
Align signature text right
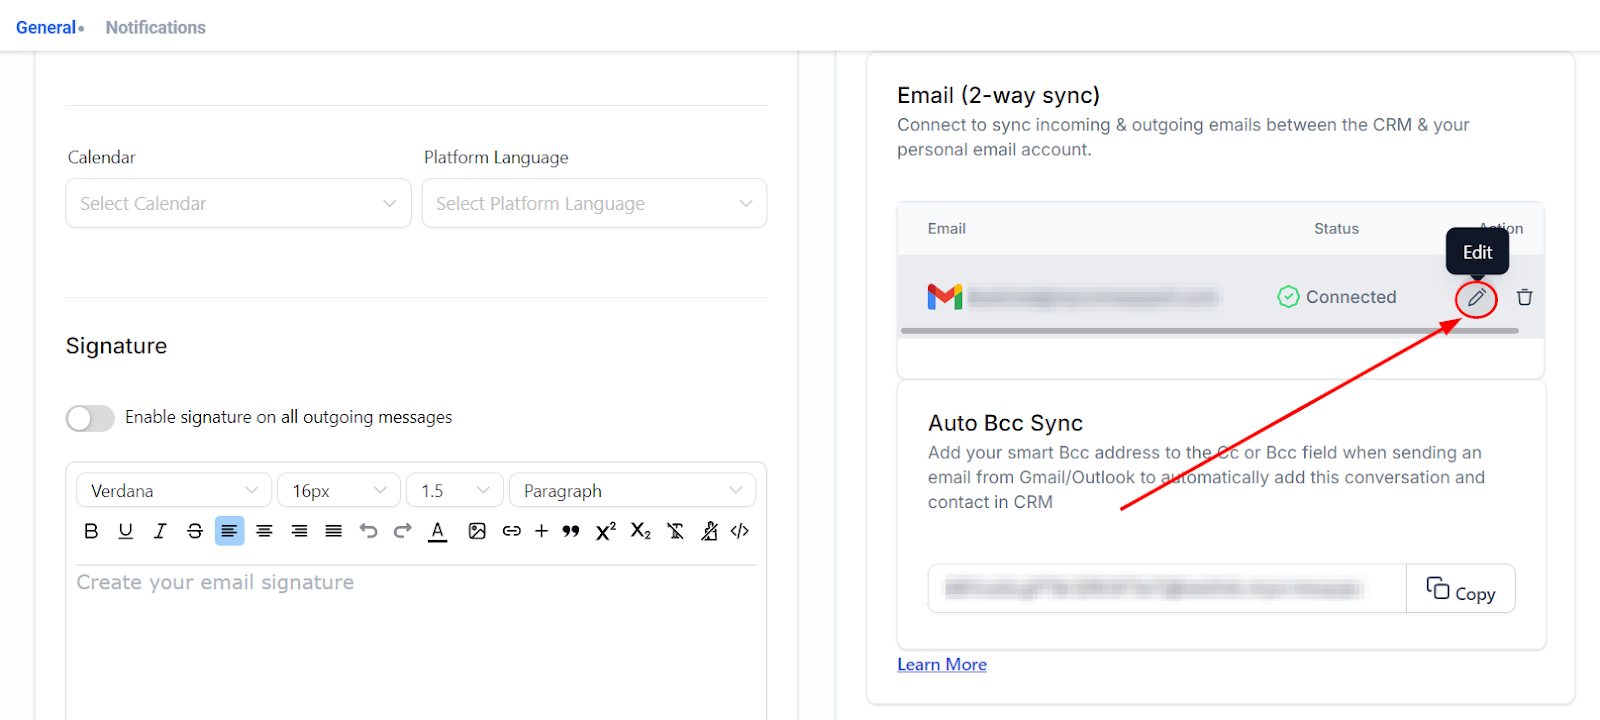pos(299,531)
